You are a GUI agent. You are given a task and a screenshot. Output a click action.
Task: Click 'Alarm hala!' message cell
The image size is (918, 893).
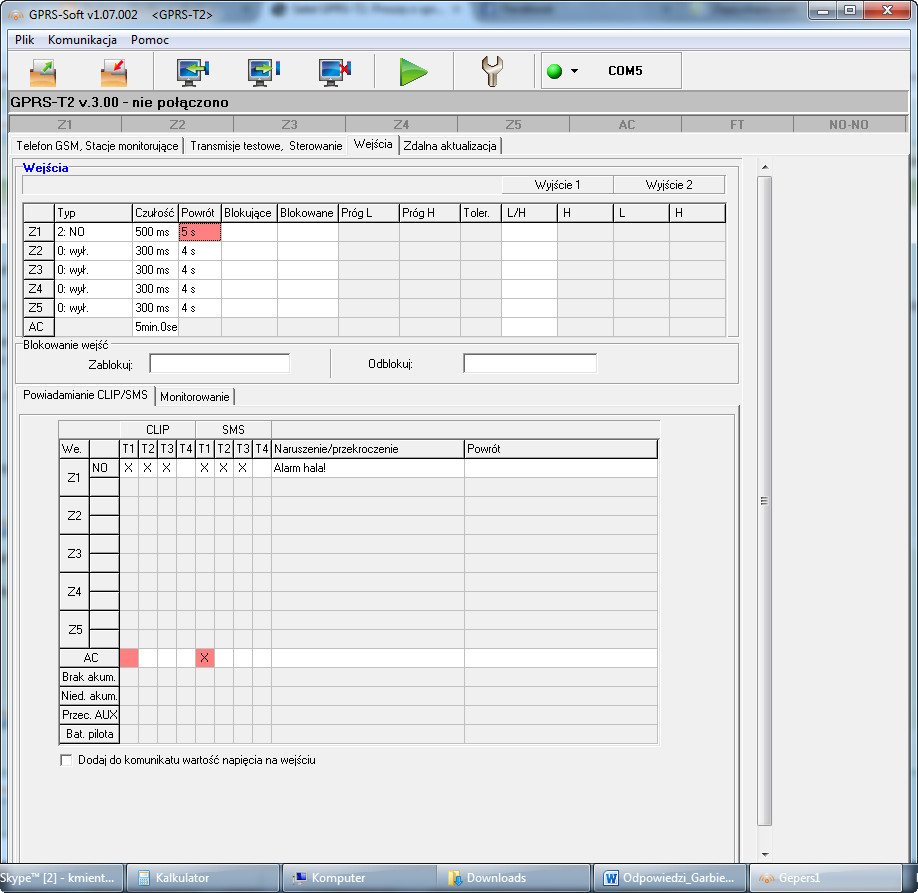(368, 468)
